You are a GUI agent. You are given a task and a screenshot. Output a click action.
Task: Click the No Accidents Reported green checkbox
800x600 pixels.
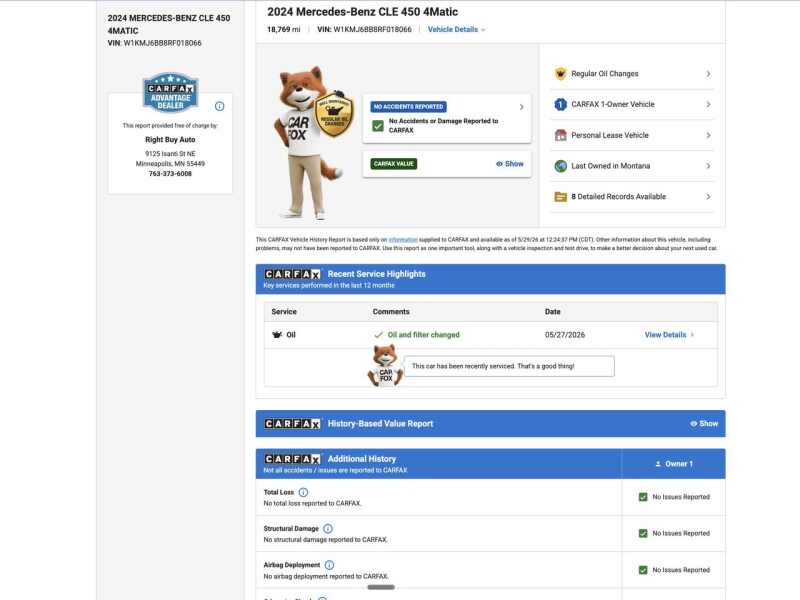[378, 126]
